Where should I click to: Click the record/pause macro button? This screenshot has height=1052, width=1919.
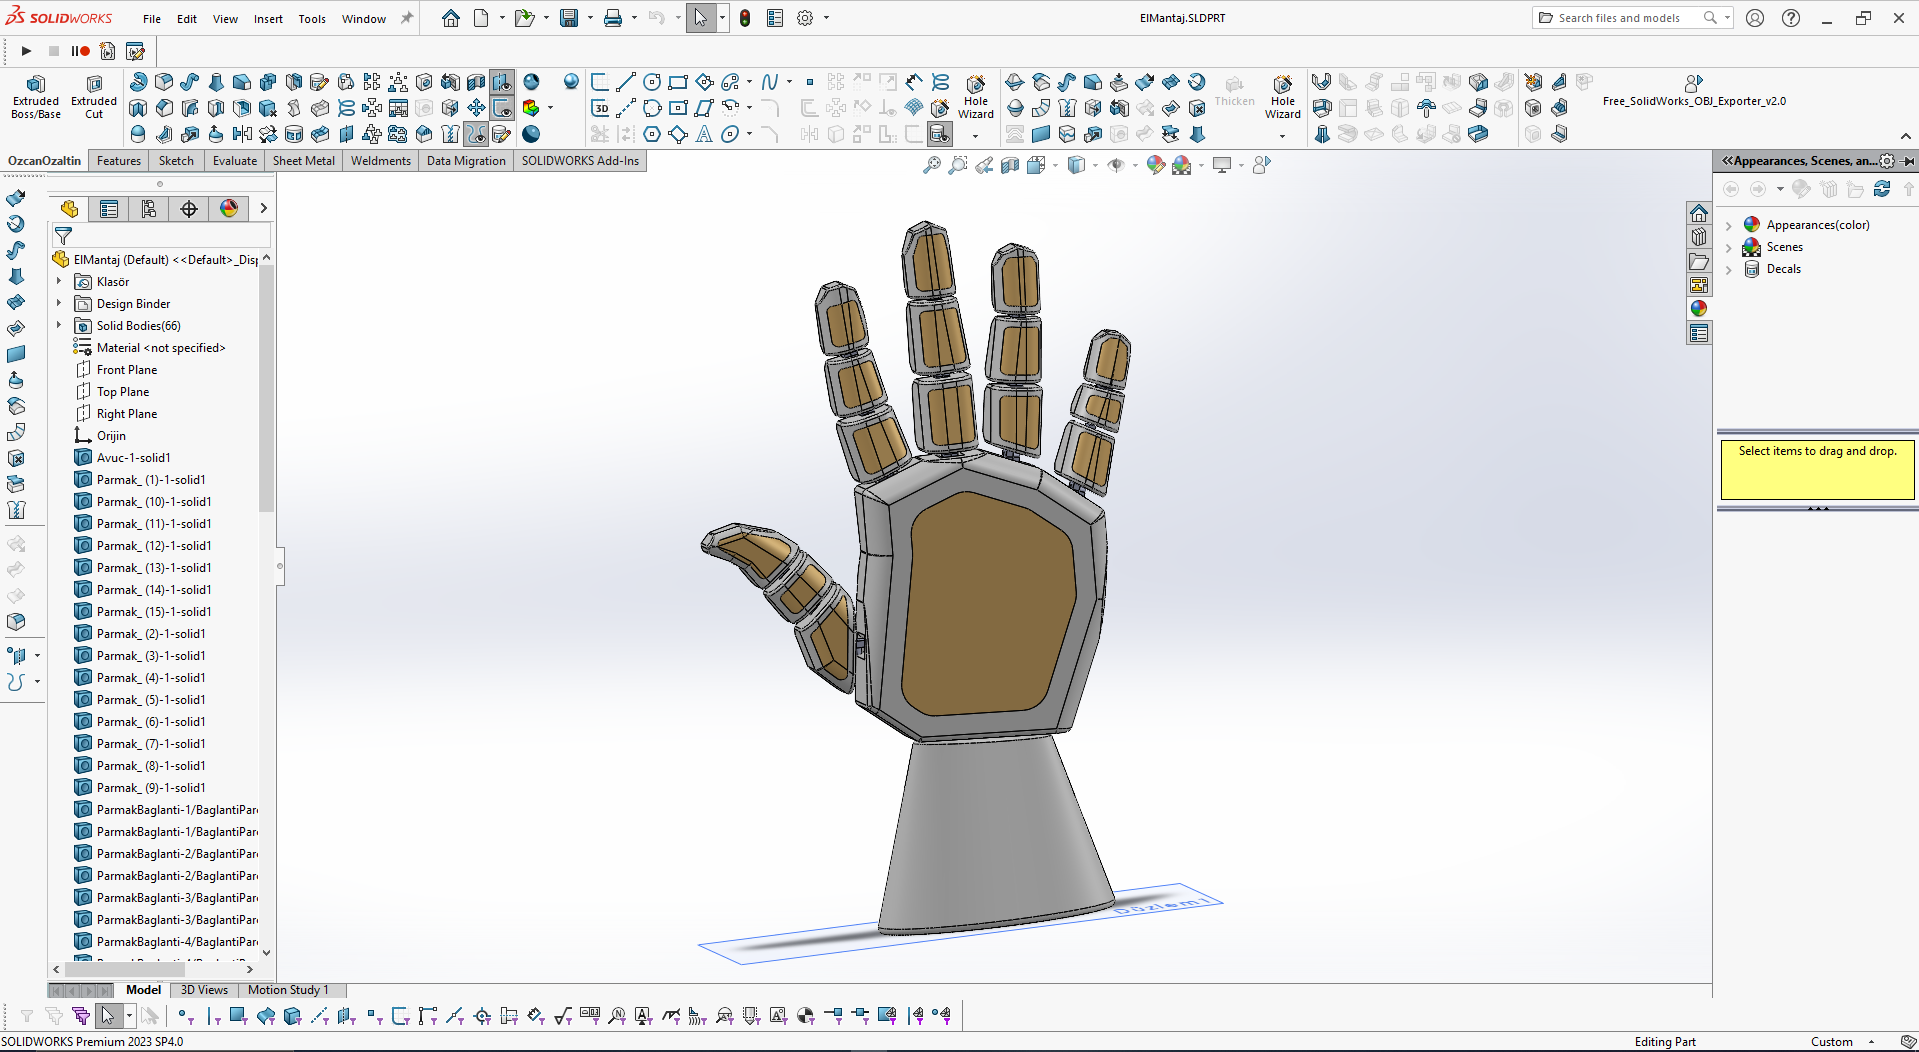tap(81, 51)
